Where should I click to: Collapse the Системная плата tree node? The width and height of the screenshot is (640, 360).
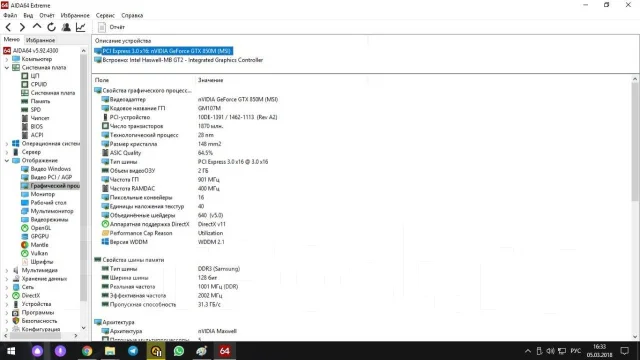pyautogui.click(x=6, y=67)
